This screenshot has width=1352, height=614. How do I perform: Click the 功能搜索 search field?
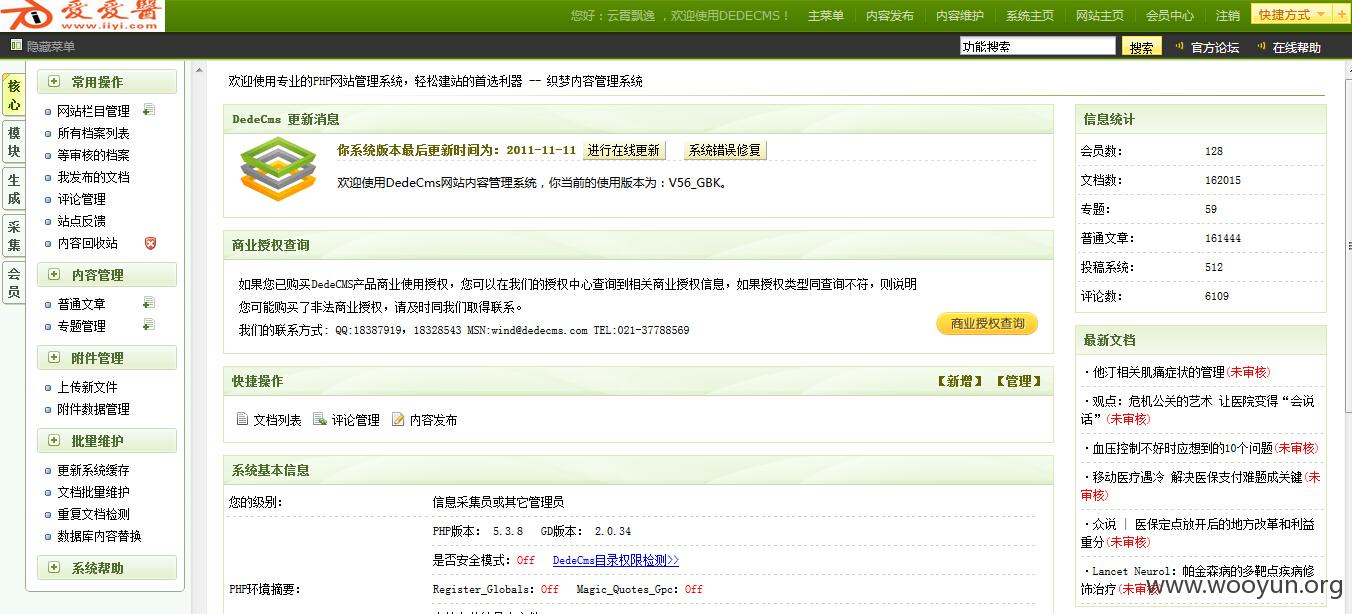point(1037,46)
